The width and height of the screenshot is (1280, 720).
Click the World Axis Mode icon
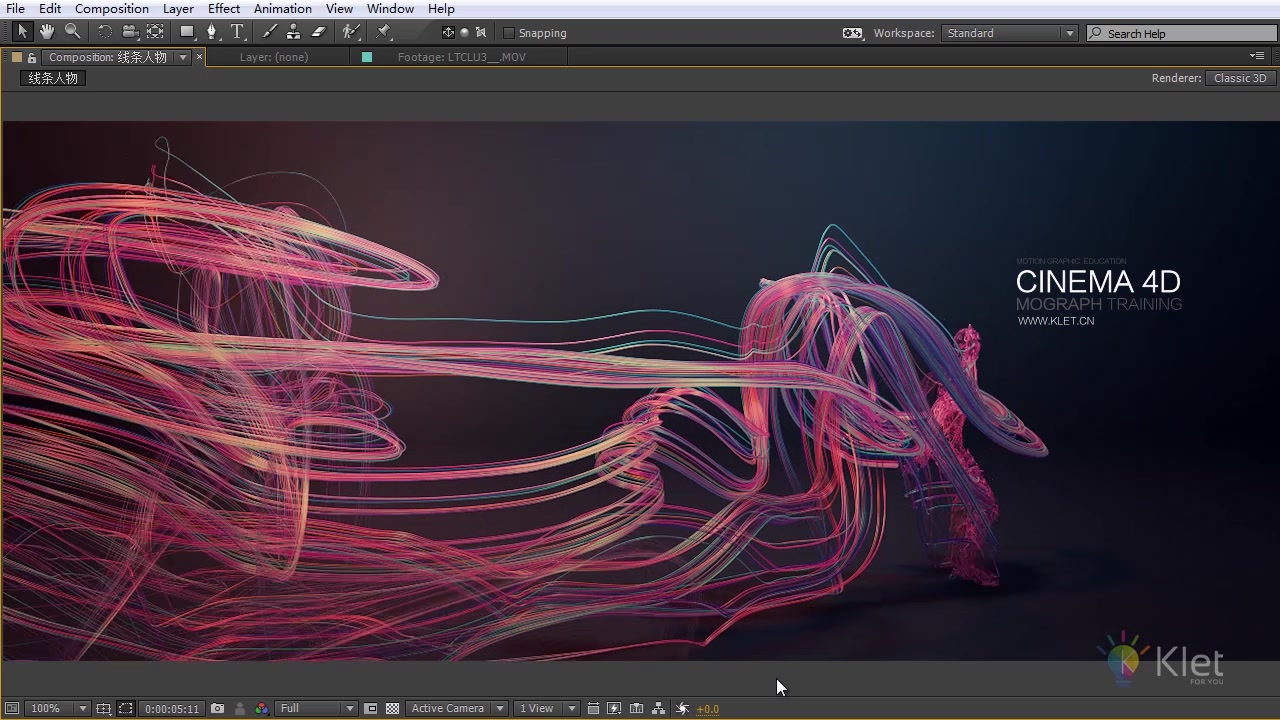tap(464, 33)
